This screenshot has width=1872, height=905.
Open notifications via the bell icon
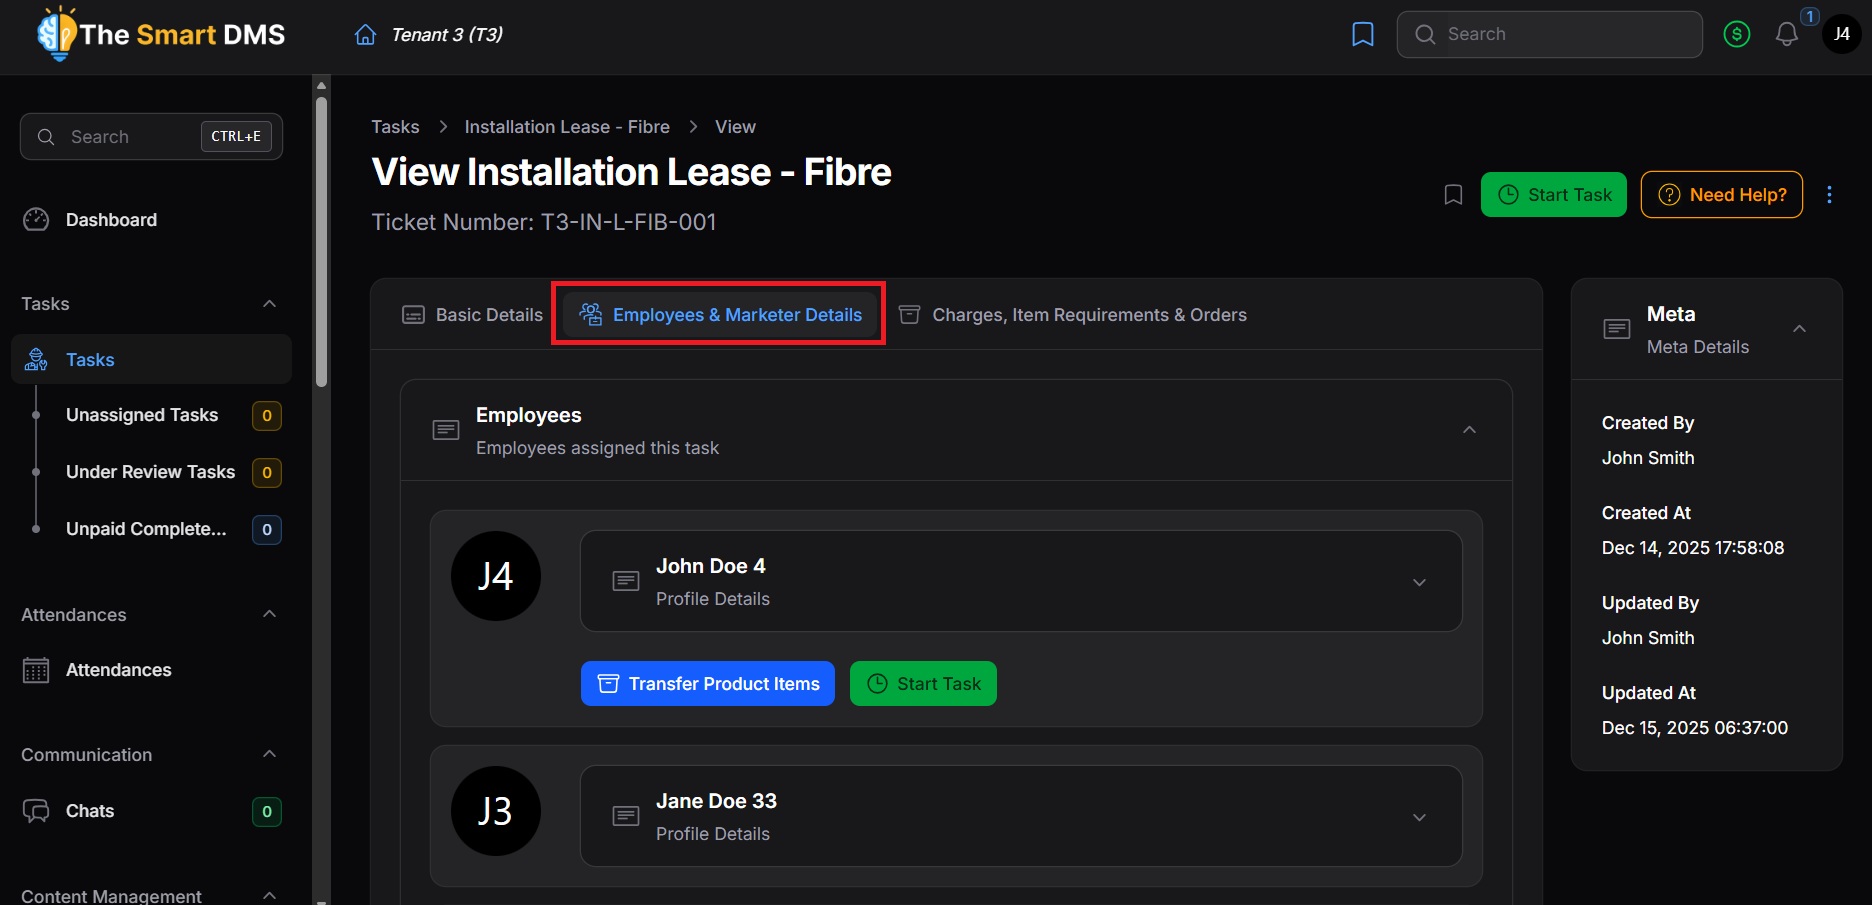click(x=1787, y=33)
